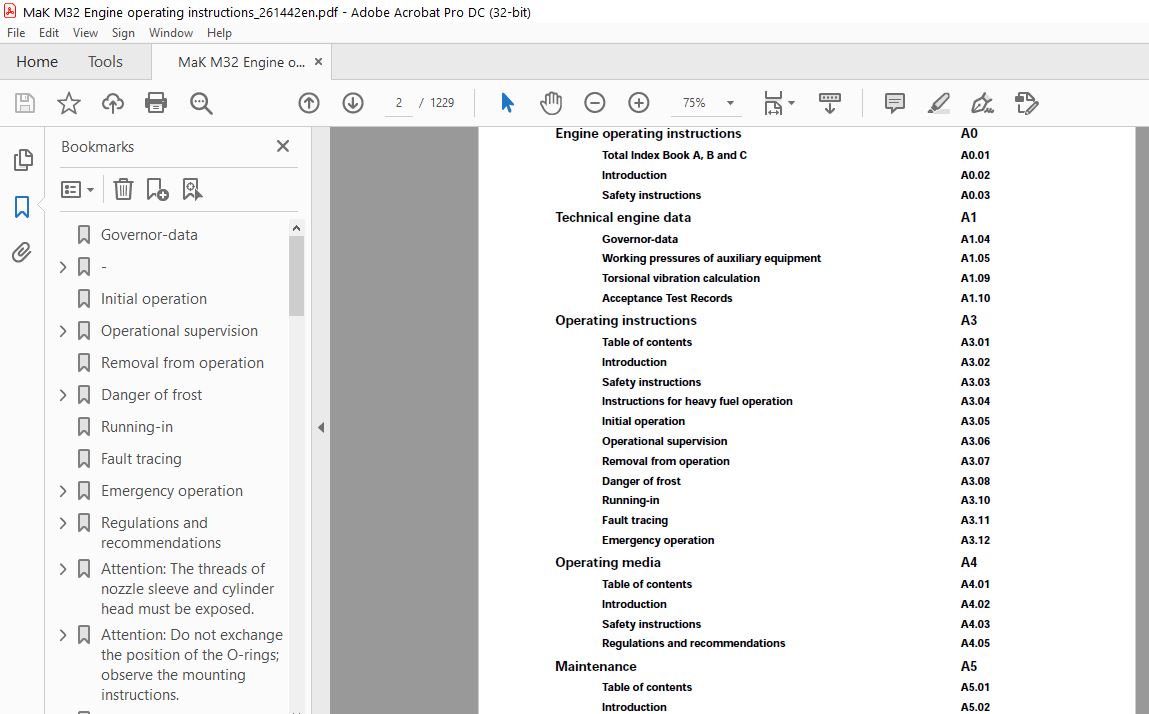This screenshot has height=714, width=1149.
Task: Expand the O-rings attention bookmark
Action: pos(63,636)
